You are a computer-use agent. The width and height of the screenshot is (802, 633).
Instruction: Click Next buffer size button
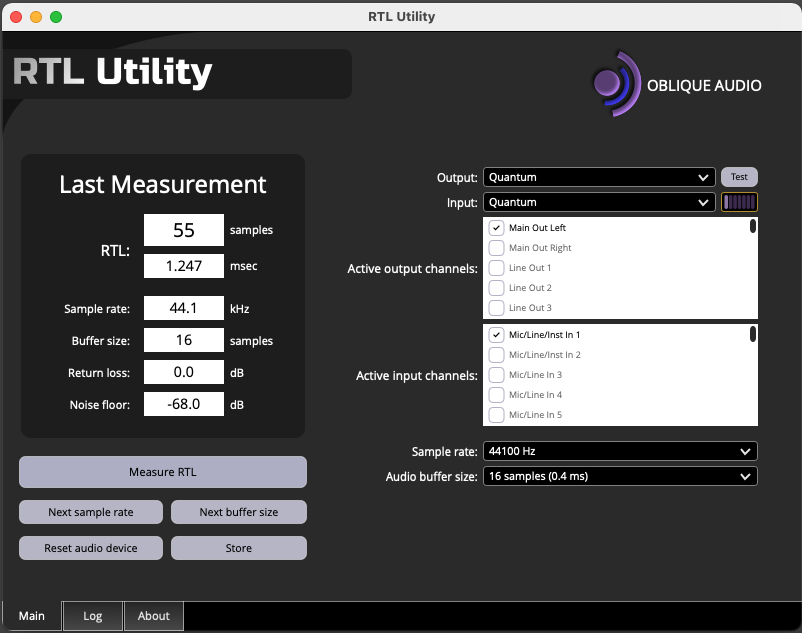[x=239, y=512]
